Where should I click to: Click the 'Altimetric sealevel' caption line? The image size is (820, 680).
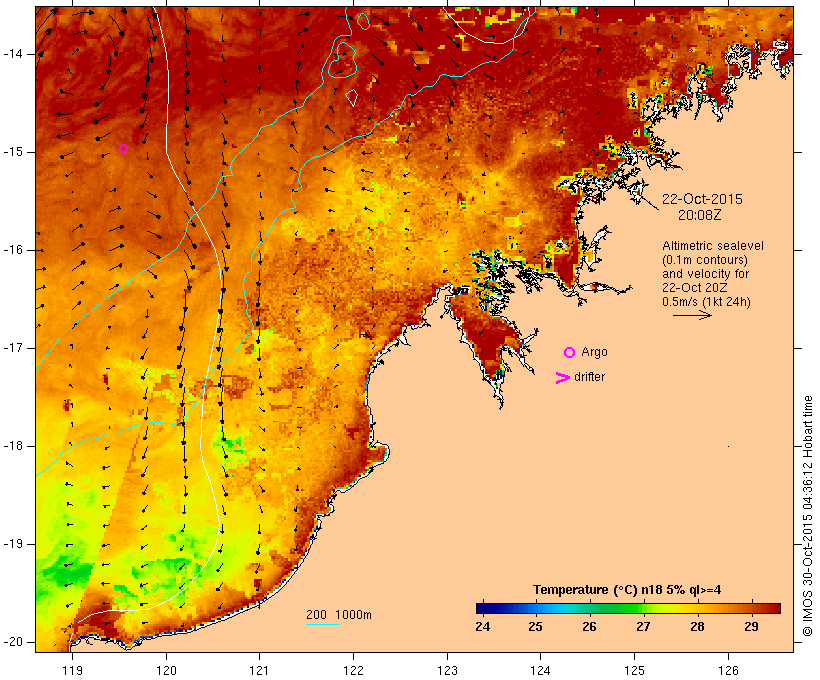click(x=713, y=246)
